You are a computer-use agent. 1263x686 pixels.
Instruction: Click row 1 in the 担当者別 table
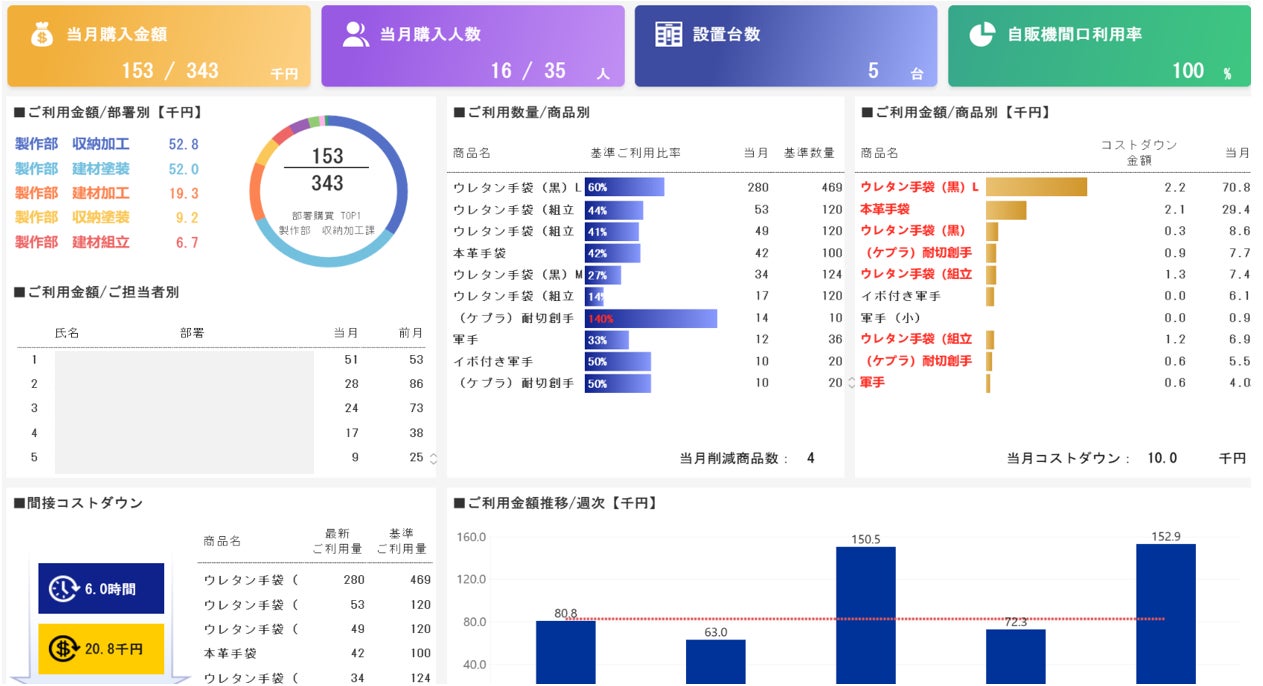(221, 359)
